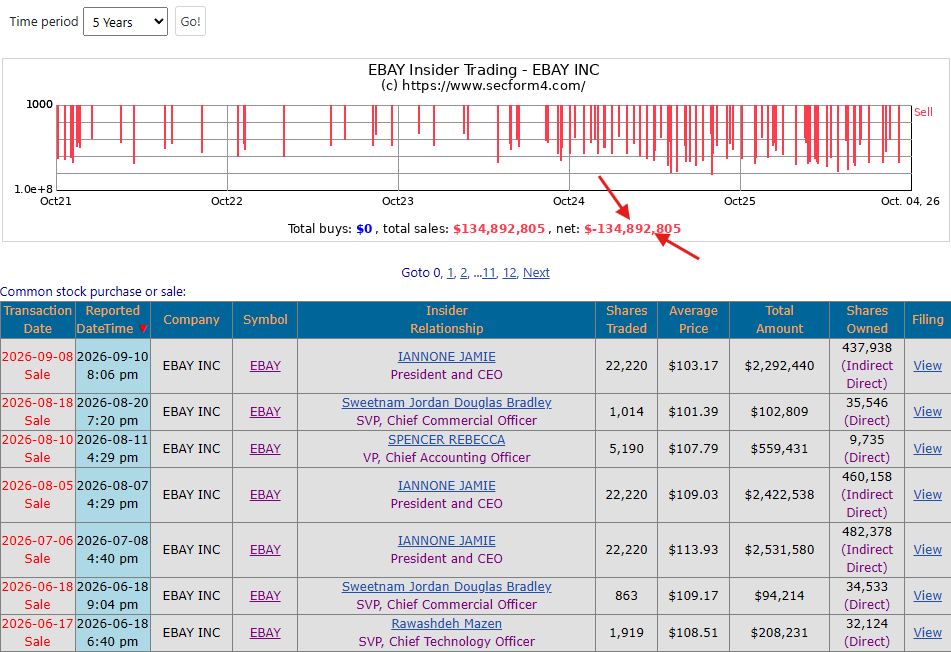Click the Next page link
Viewport: 951px width, 652px height.
pyautogui.click(x=536, y=273)
